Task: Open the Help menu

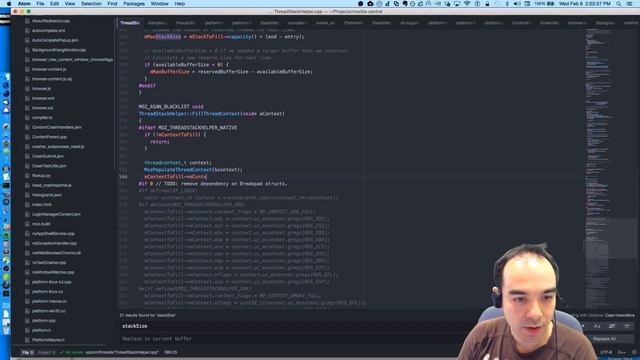Action: (180, 4)
